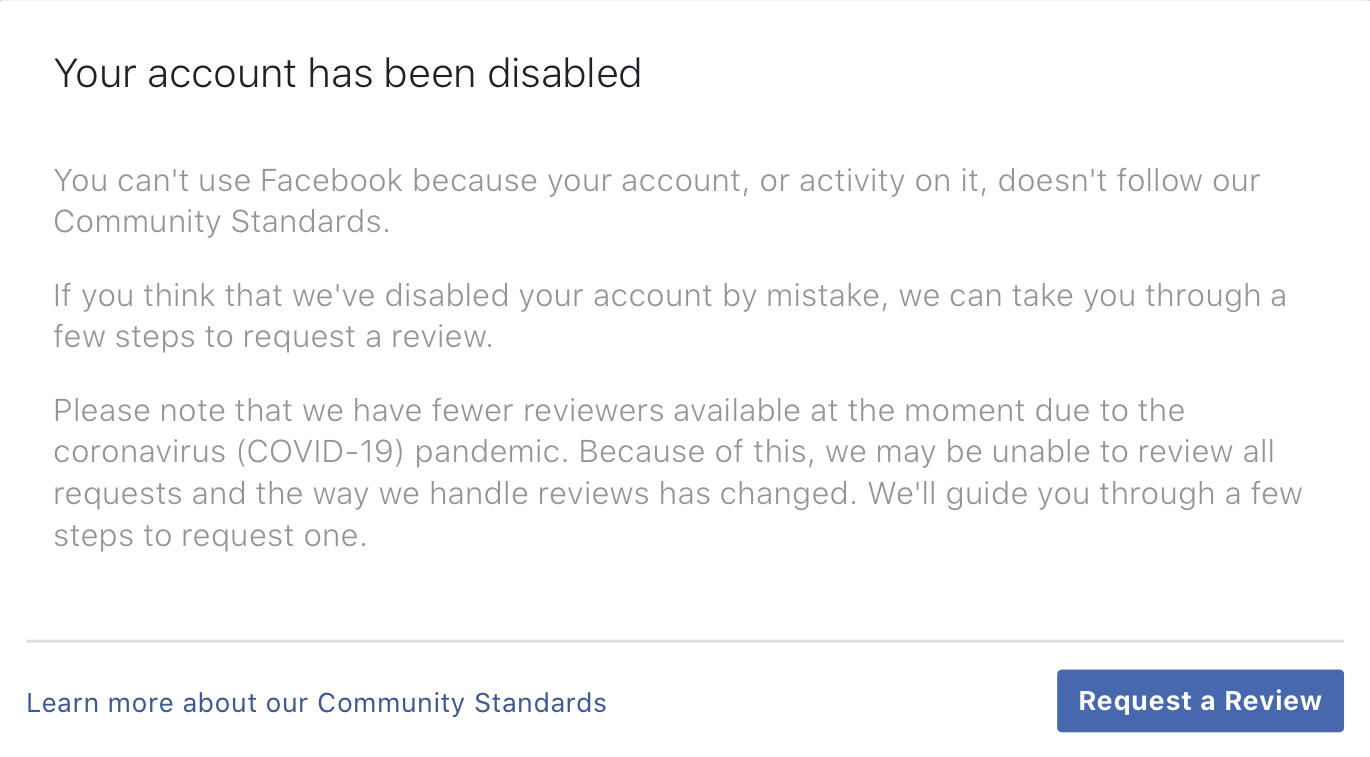Click the '(COVID-19)' text in the notice

point(320,452)
